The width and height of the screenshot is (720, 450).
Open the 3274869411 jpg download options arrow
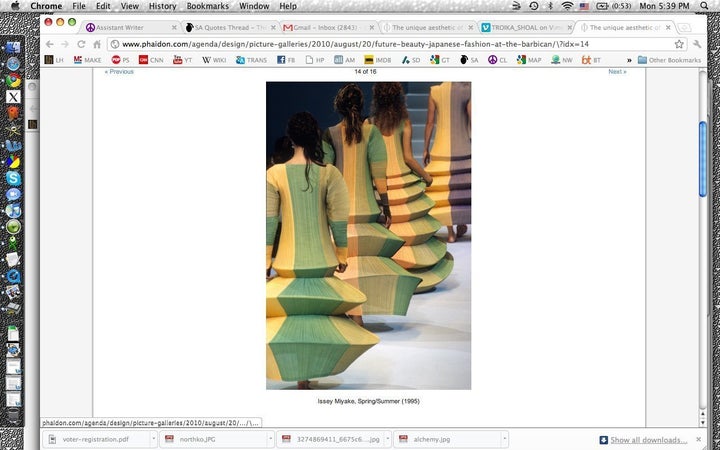tap(387, 439)
